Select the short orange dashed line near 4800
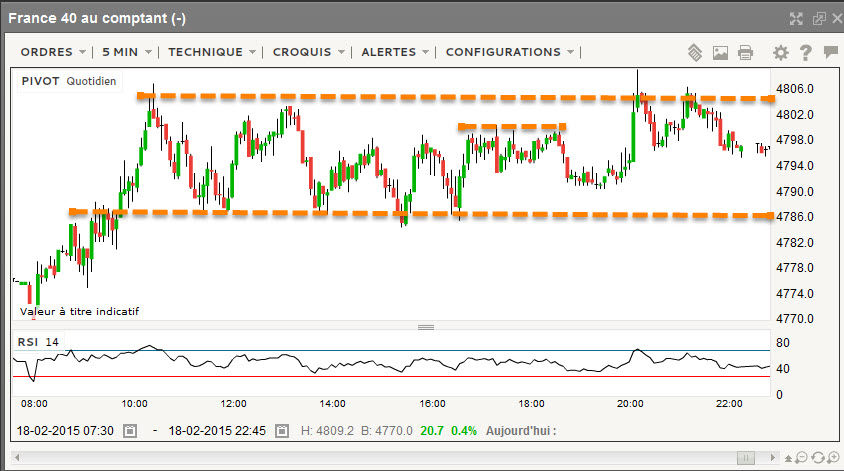The height and width of the screenshot is (471, 844). [511, 127]
